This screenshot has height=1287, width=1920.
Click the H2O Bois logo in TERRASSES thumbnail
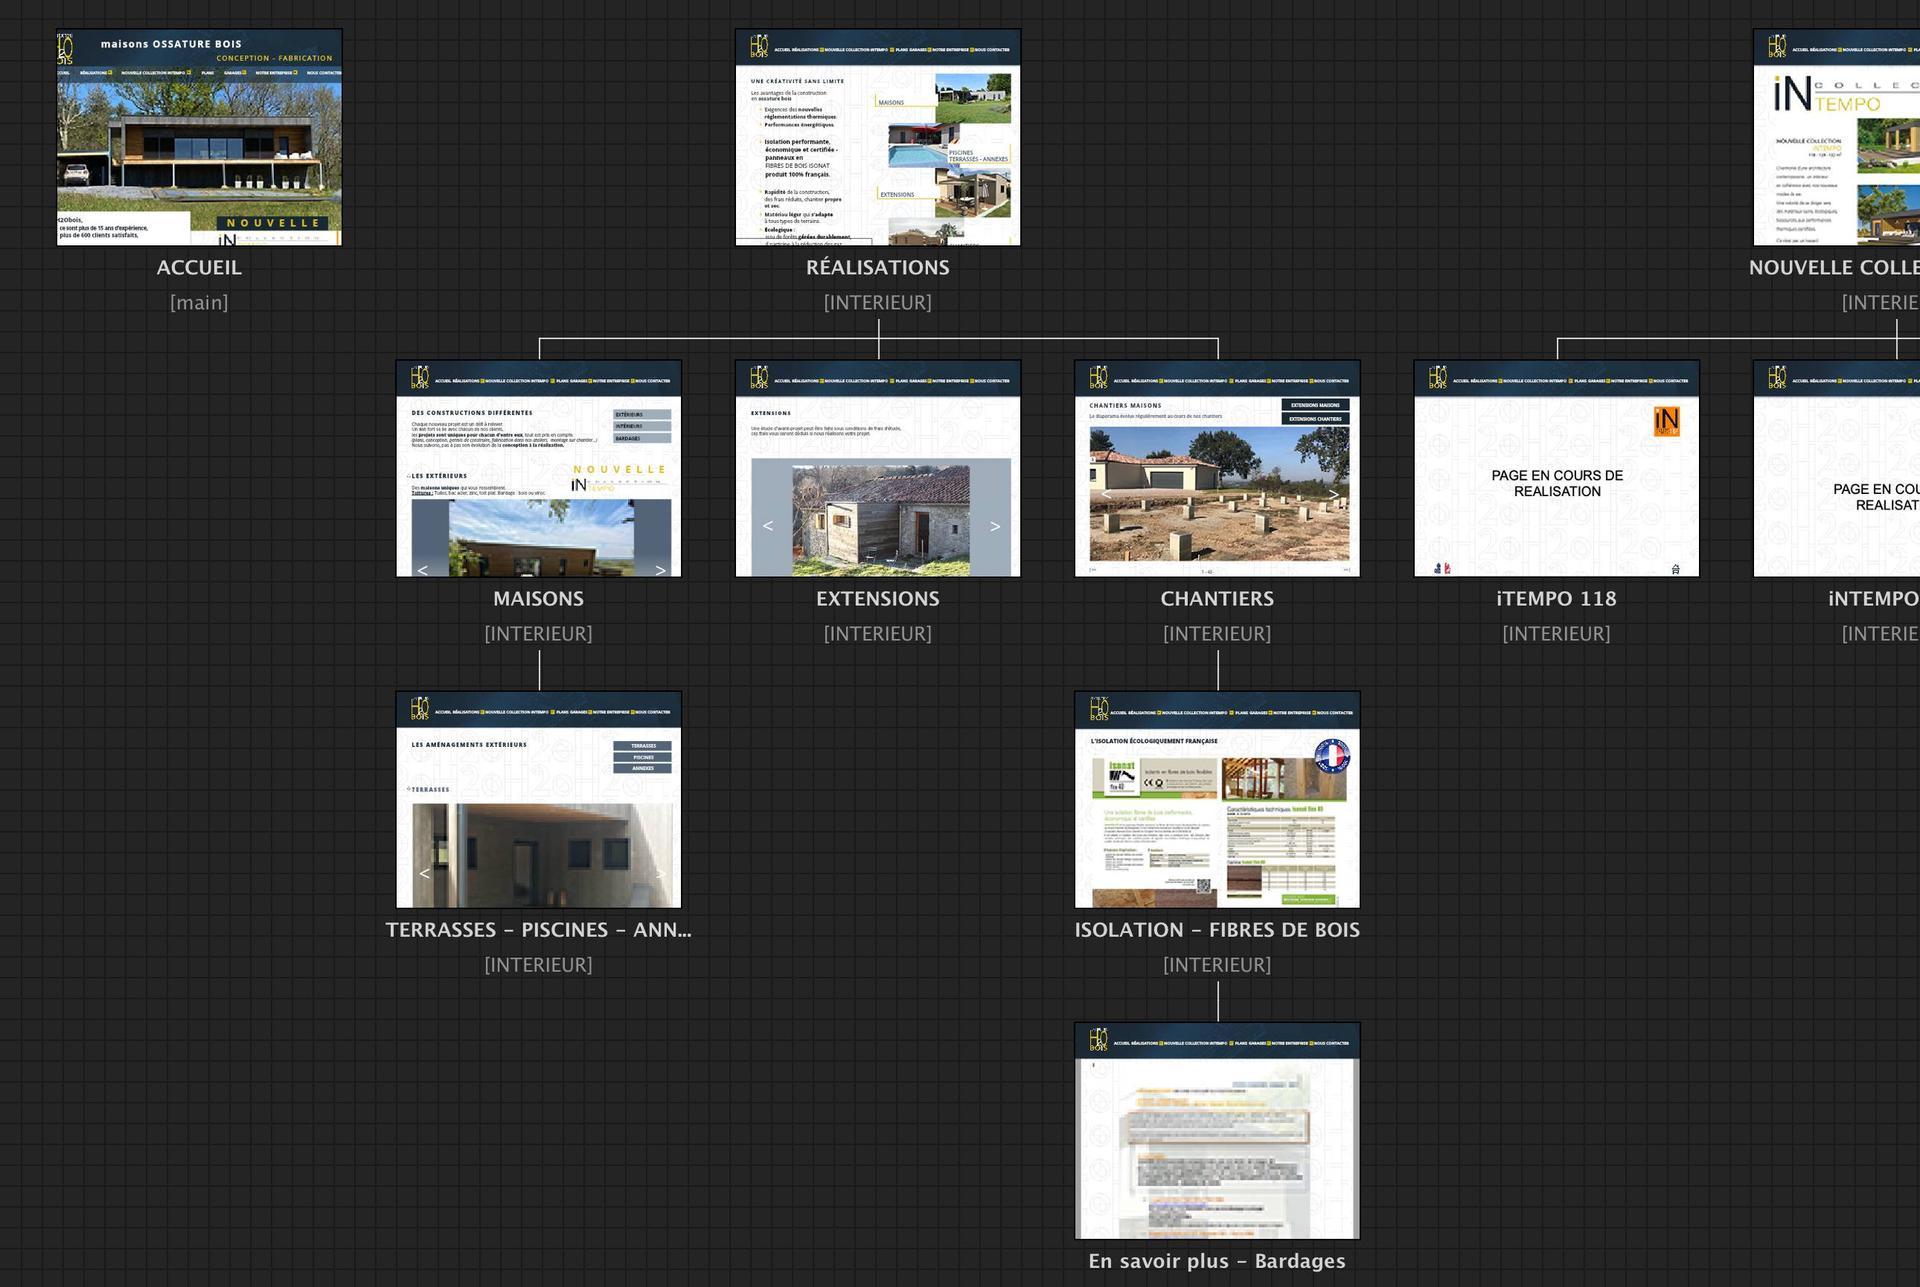(420, 708)
